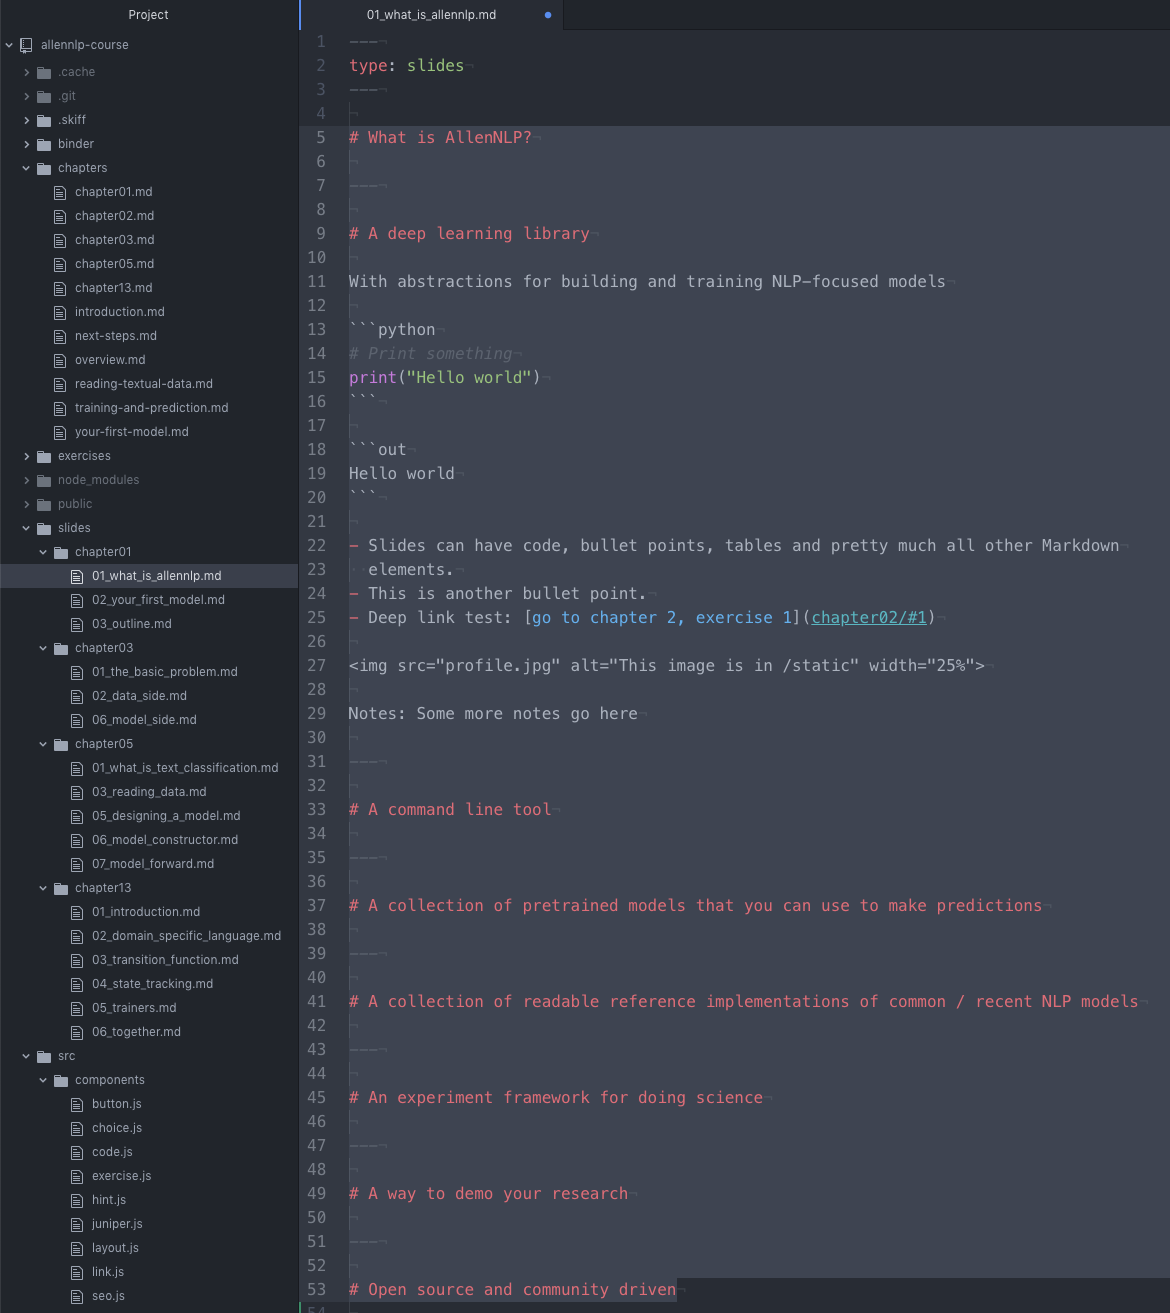Screen dimensions: 1170x1313
Task: Expand the .git folder
Action: click(x=27, y=96)
